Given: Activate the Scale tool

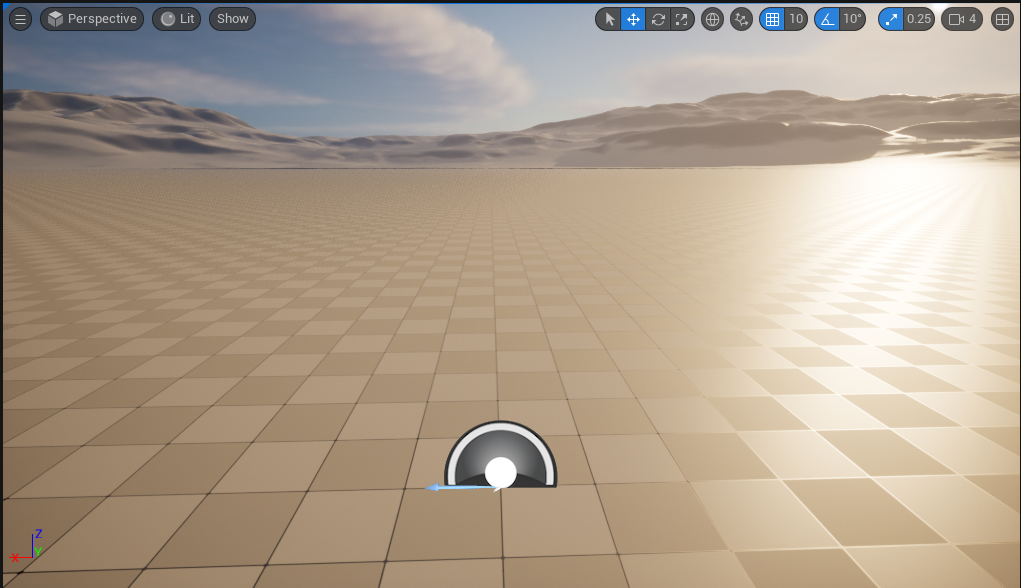Looking at the screenshot, I should (x=682, y=20).
